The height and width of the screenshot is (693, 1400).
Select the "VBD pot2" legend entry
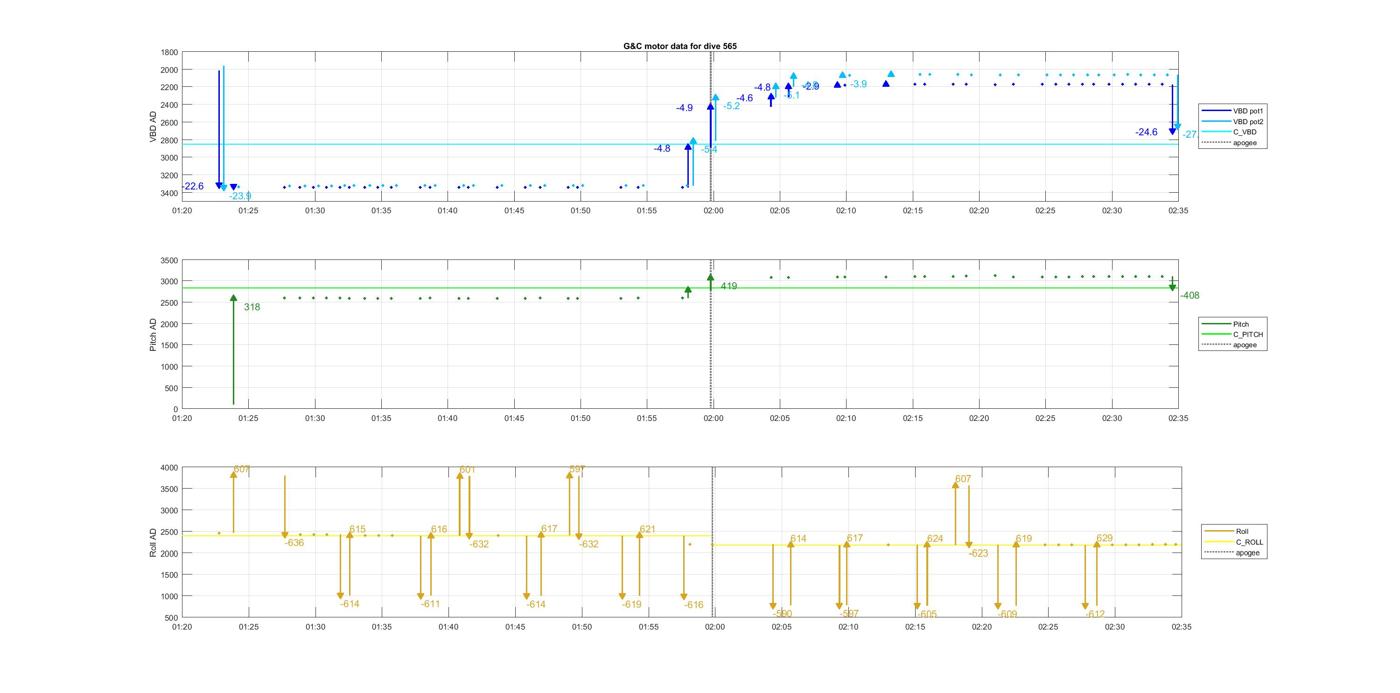1233,121
